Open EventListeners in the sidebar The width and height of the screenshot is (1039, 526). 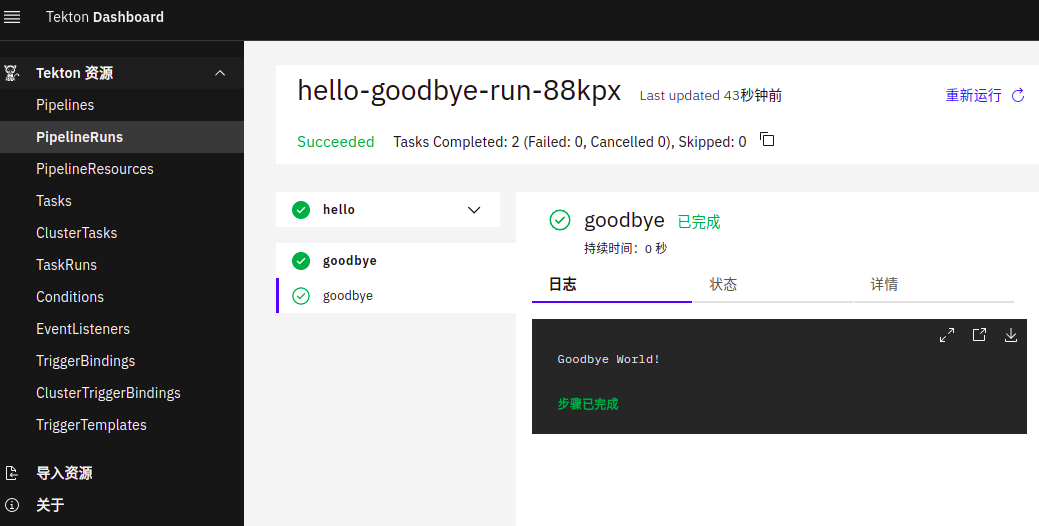(122, 329)
